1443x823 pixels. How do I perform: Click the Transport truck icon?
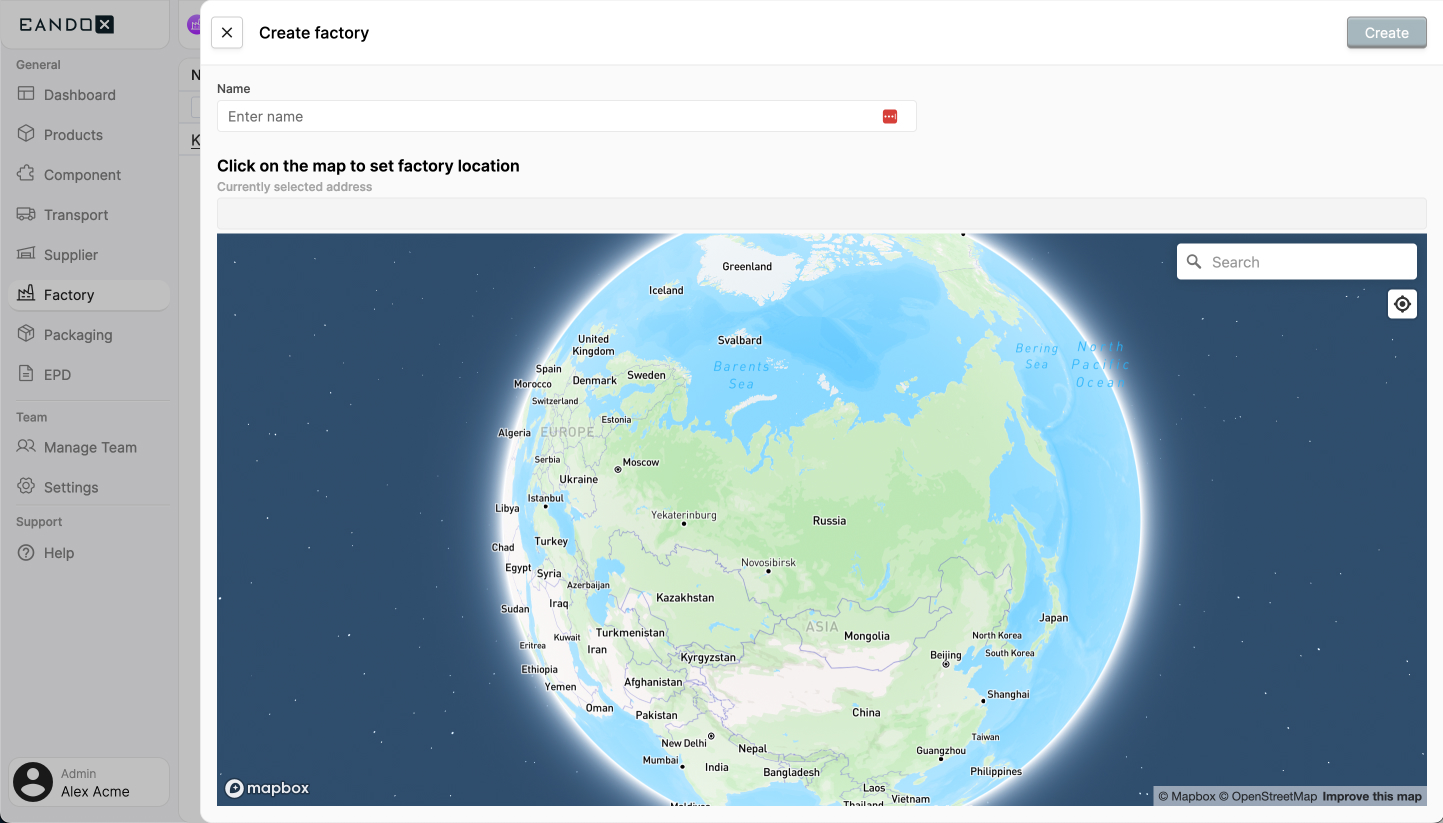[x=26, y=214]
